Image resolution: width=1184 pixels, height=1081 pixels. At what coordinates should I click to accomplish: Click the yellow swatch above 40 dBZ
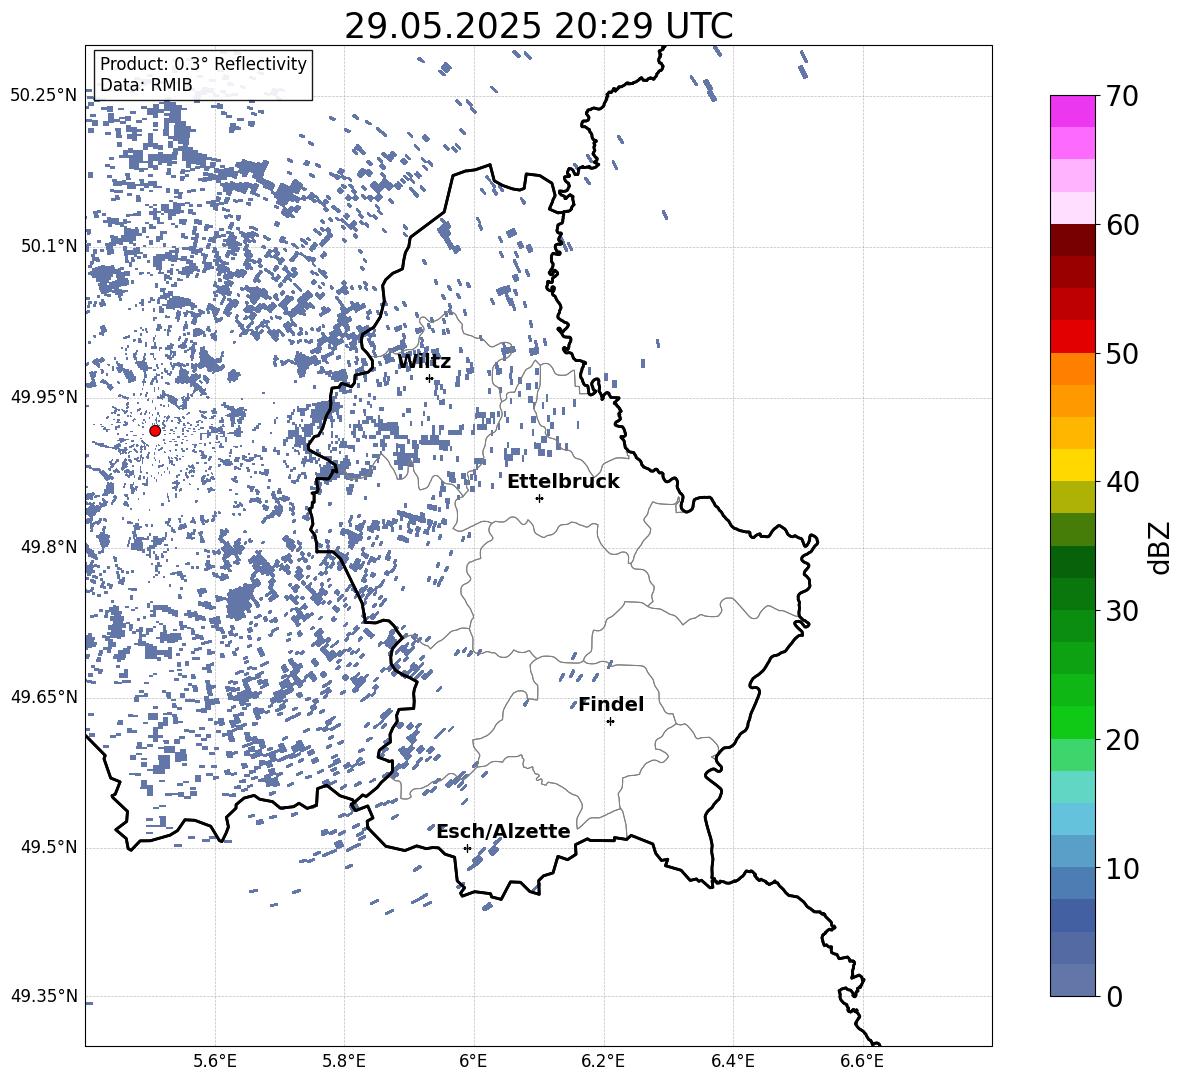click(x=1072, y=465)
